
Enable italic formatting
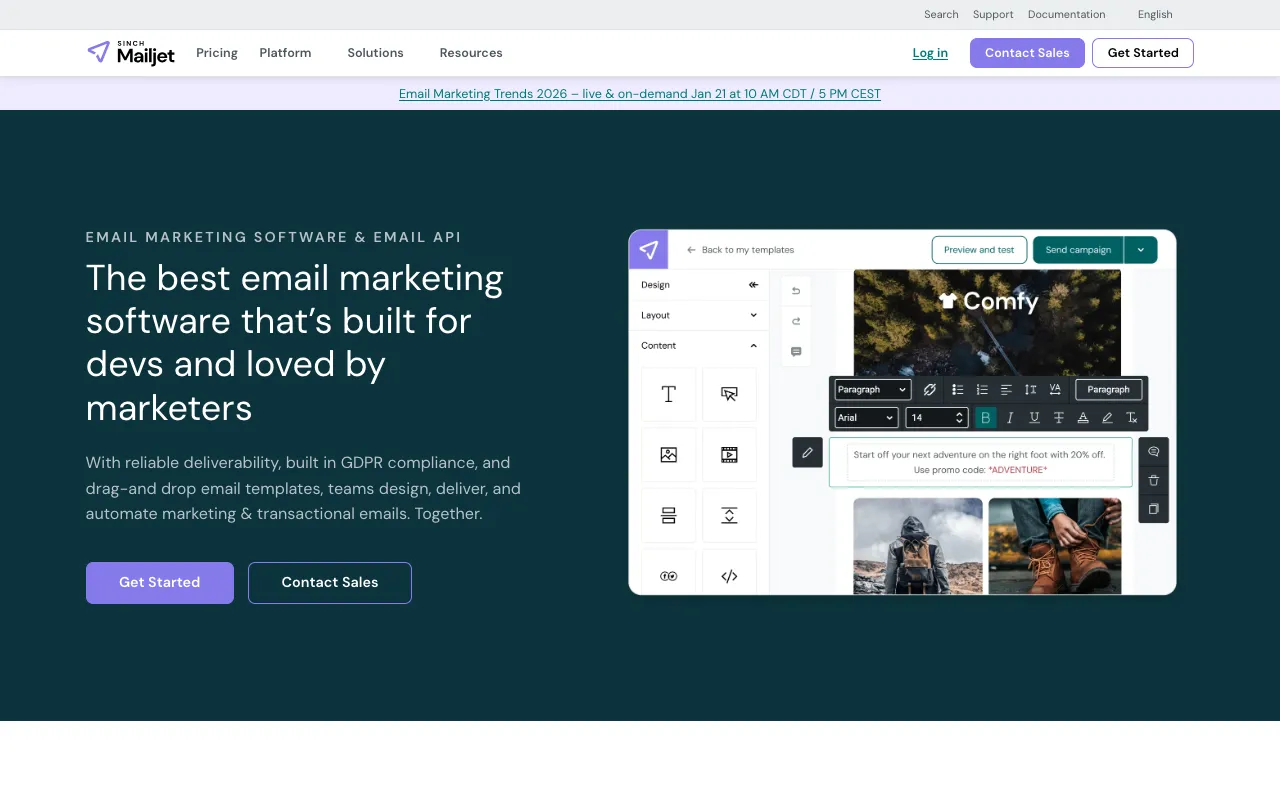tap(1009, 418)
